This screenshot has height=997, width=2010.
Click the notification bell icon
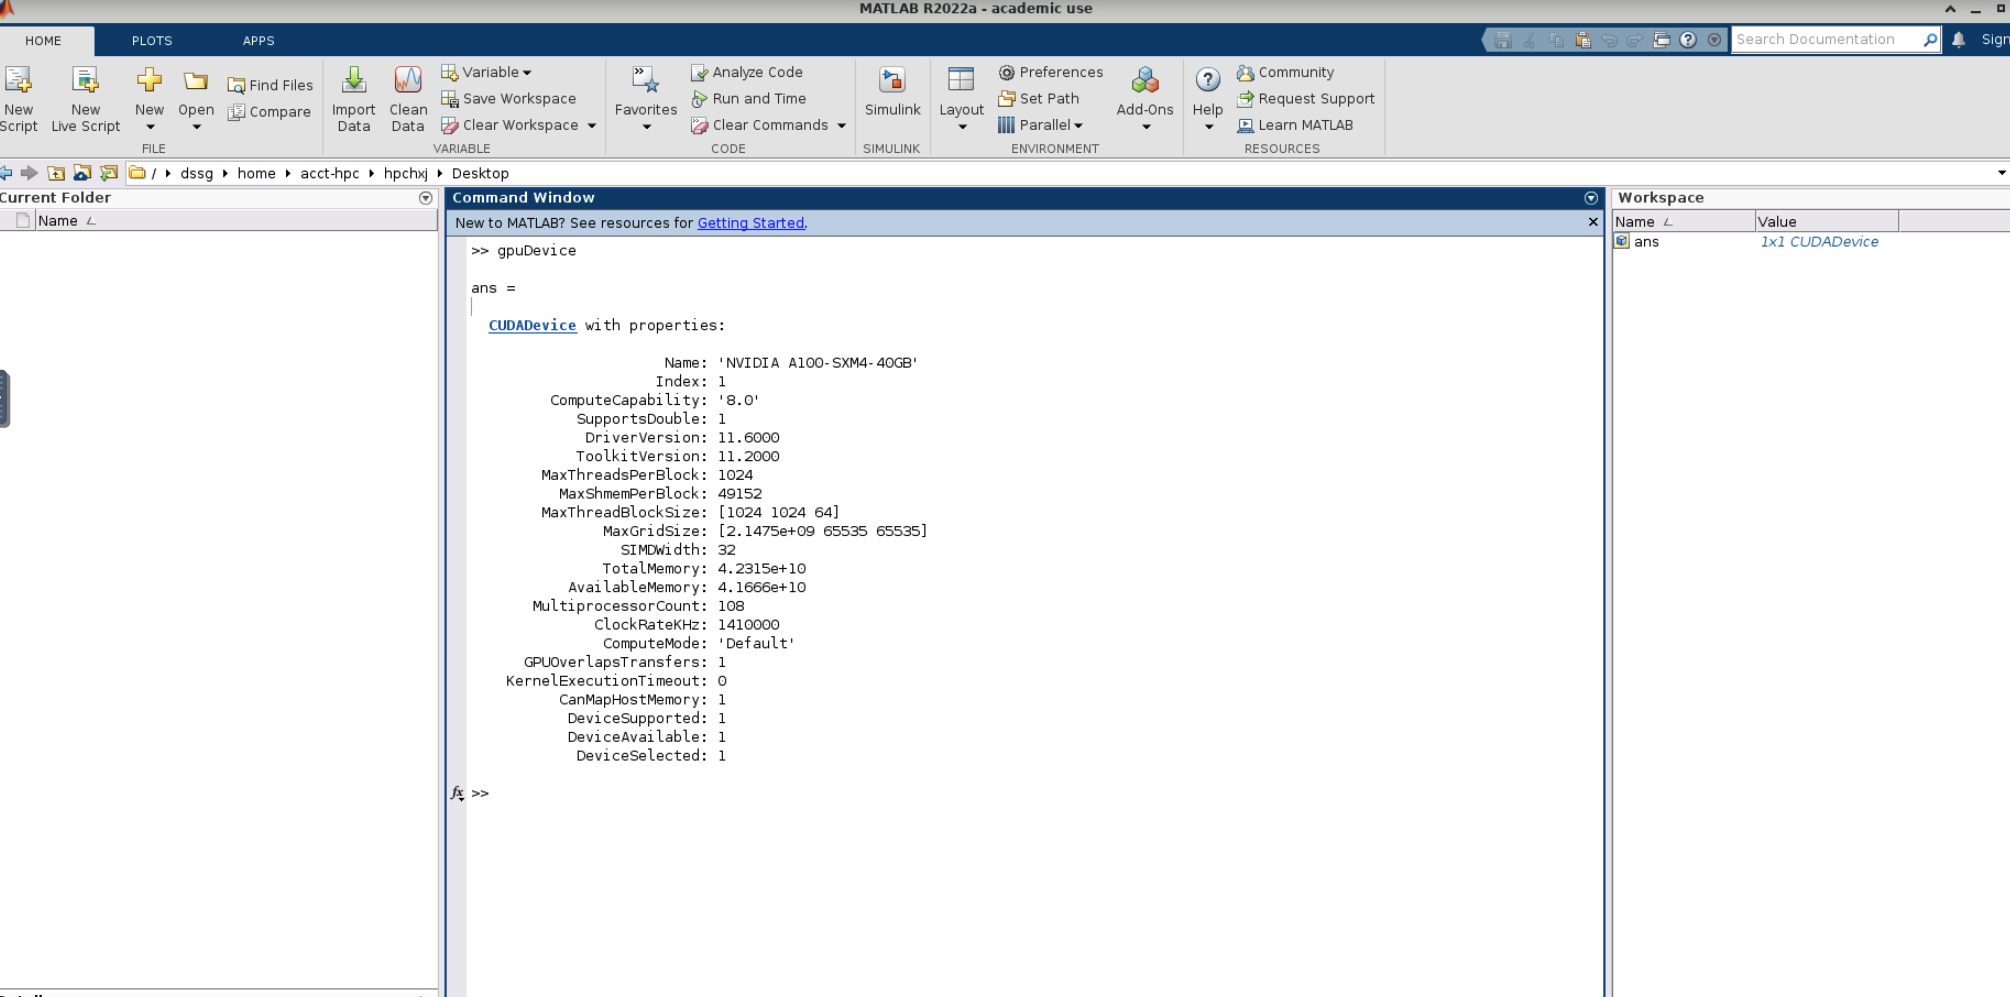pos(1959,40)
